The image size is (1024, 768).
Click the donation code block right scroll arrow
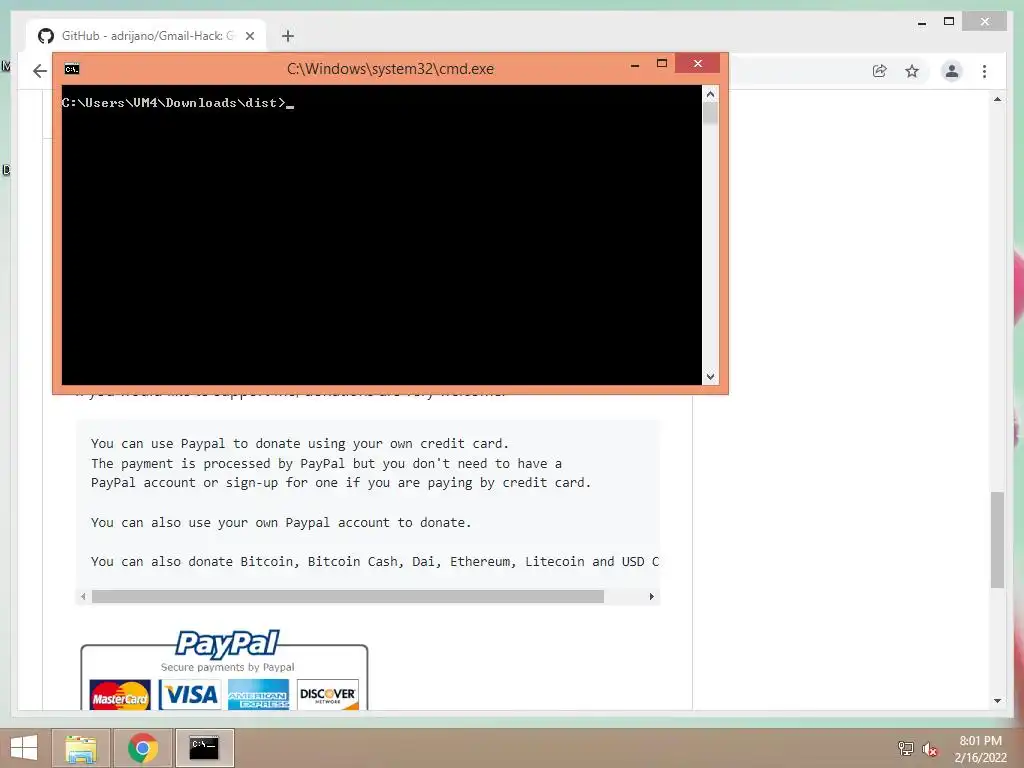click(651, 596)
